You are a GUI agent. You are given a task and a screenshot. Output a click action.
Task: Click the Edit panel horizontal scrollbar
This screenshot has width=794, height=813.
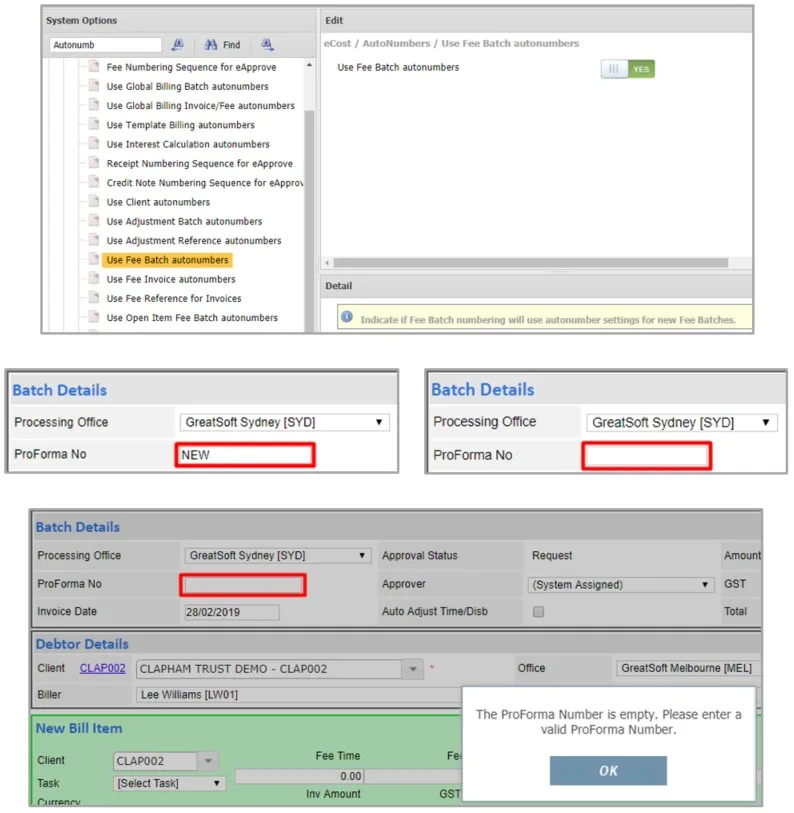point(530,263)
